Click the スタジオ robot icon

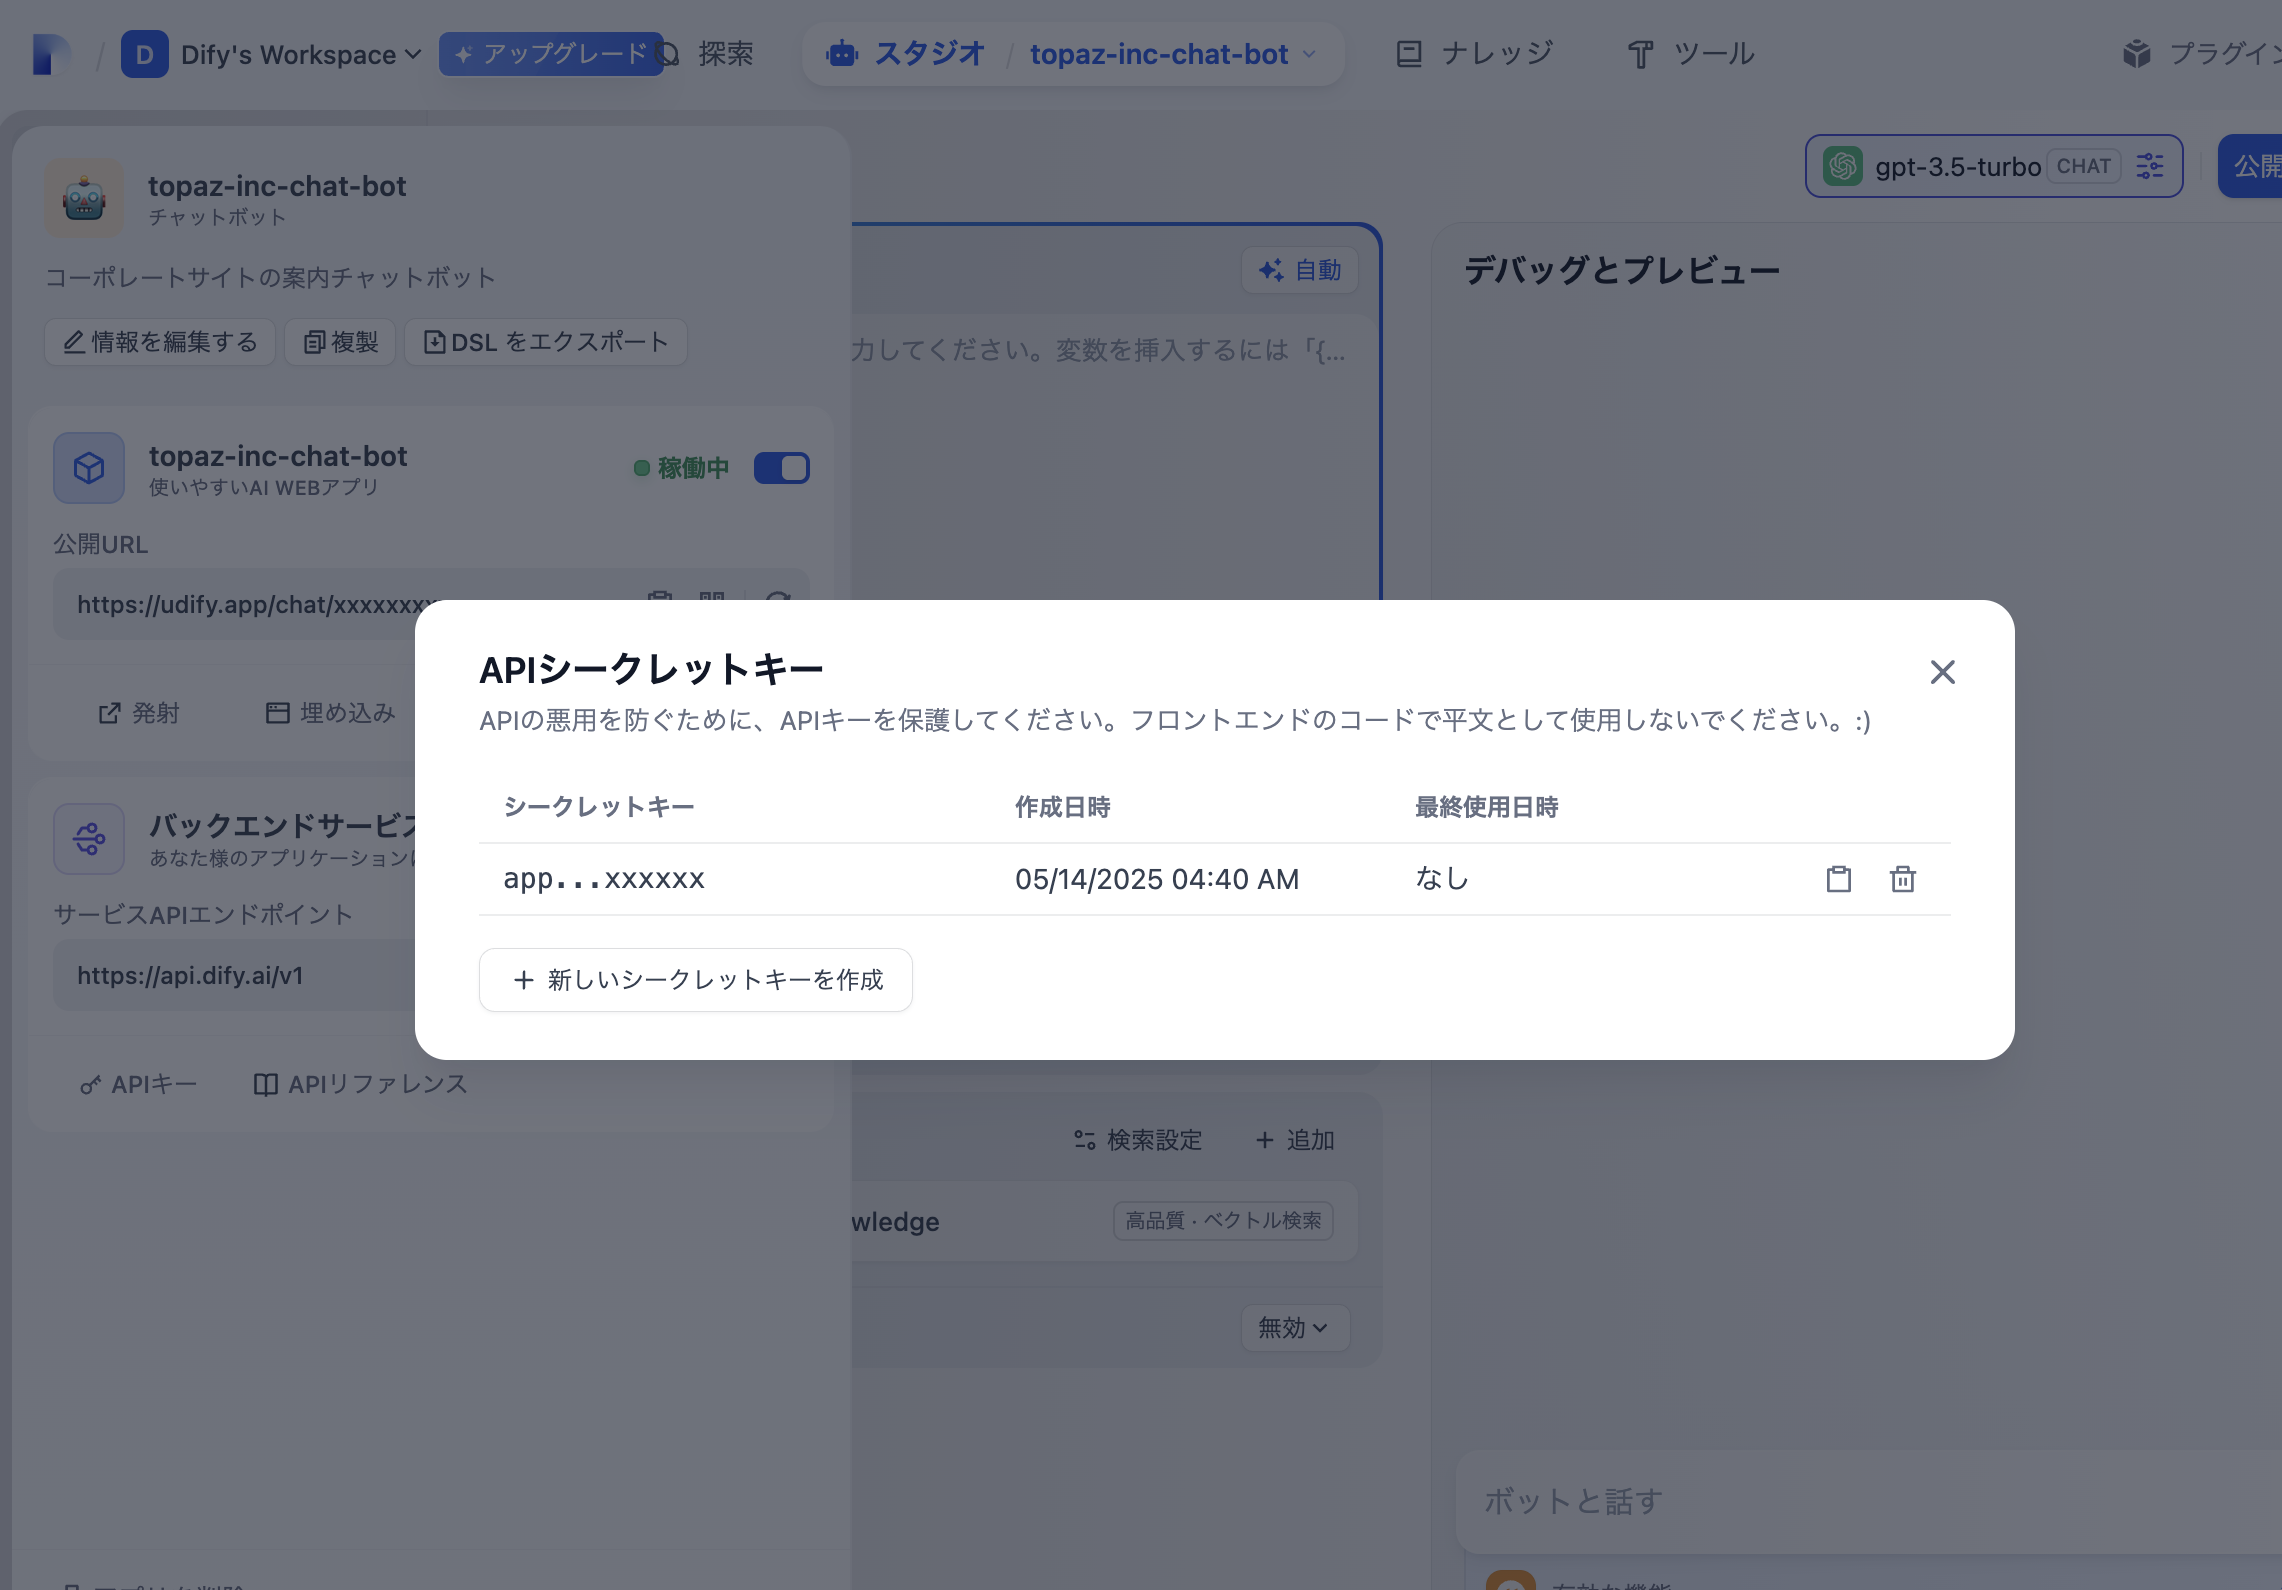(842, 54)
